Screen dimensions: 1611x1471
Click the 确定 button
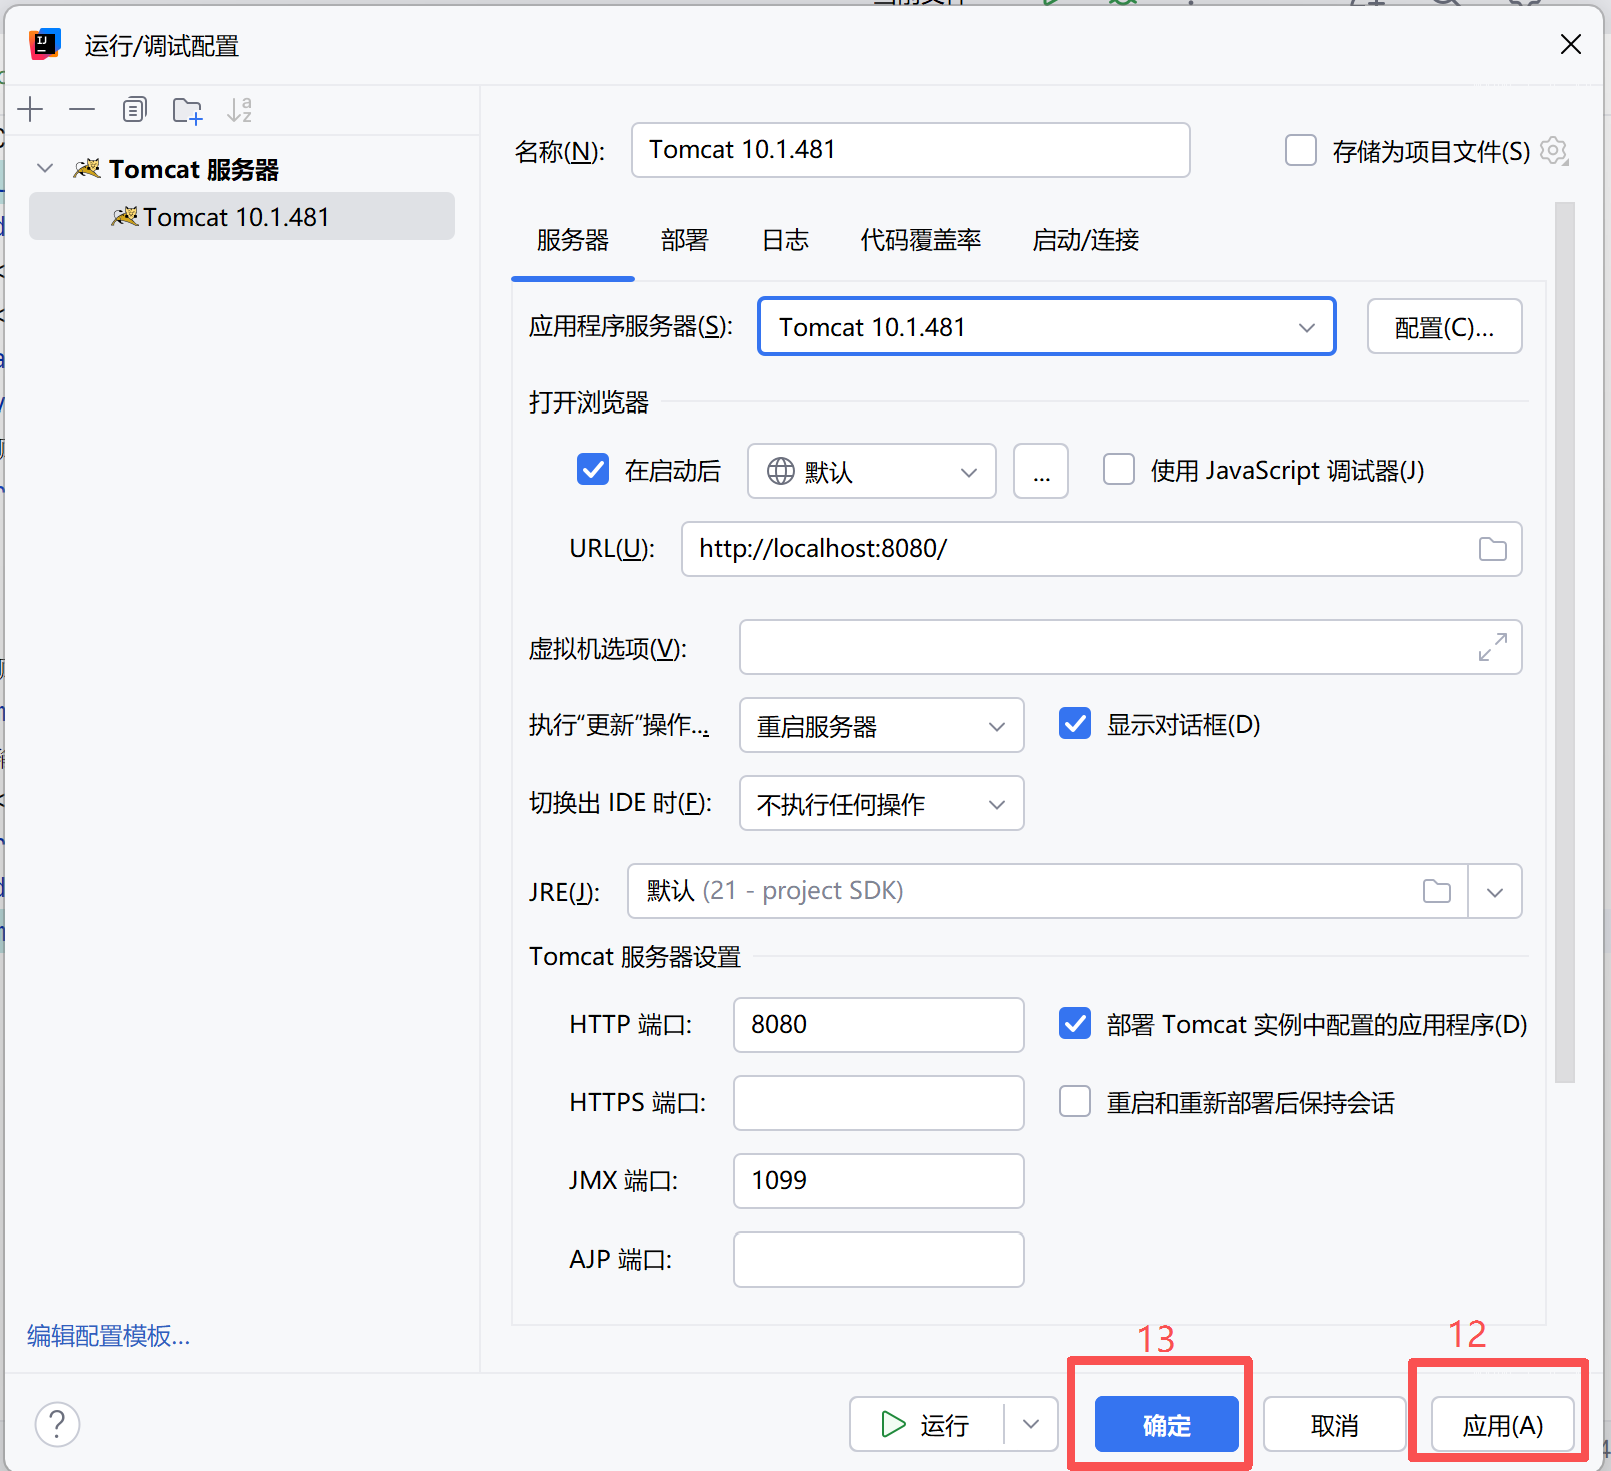tap(1167, 1424)
